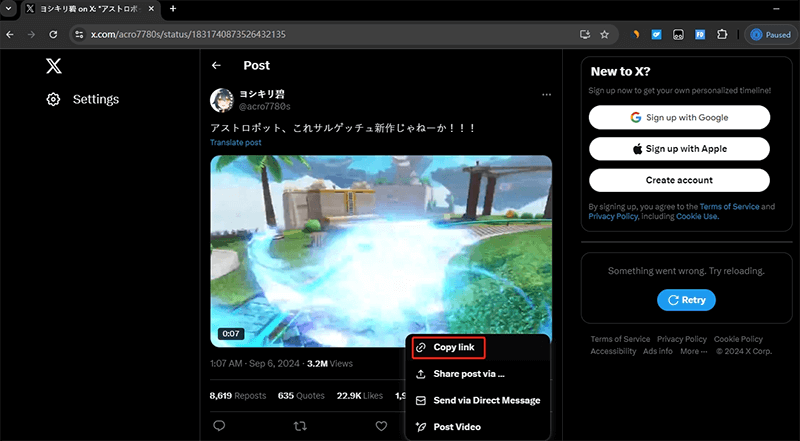Select the X post browser tab

(x=91, y=9)
